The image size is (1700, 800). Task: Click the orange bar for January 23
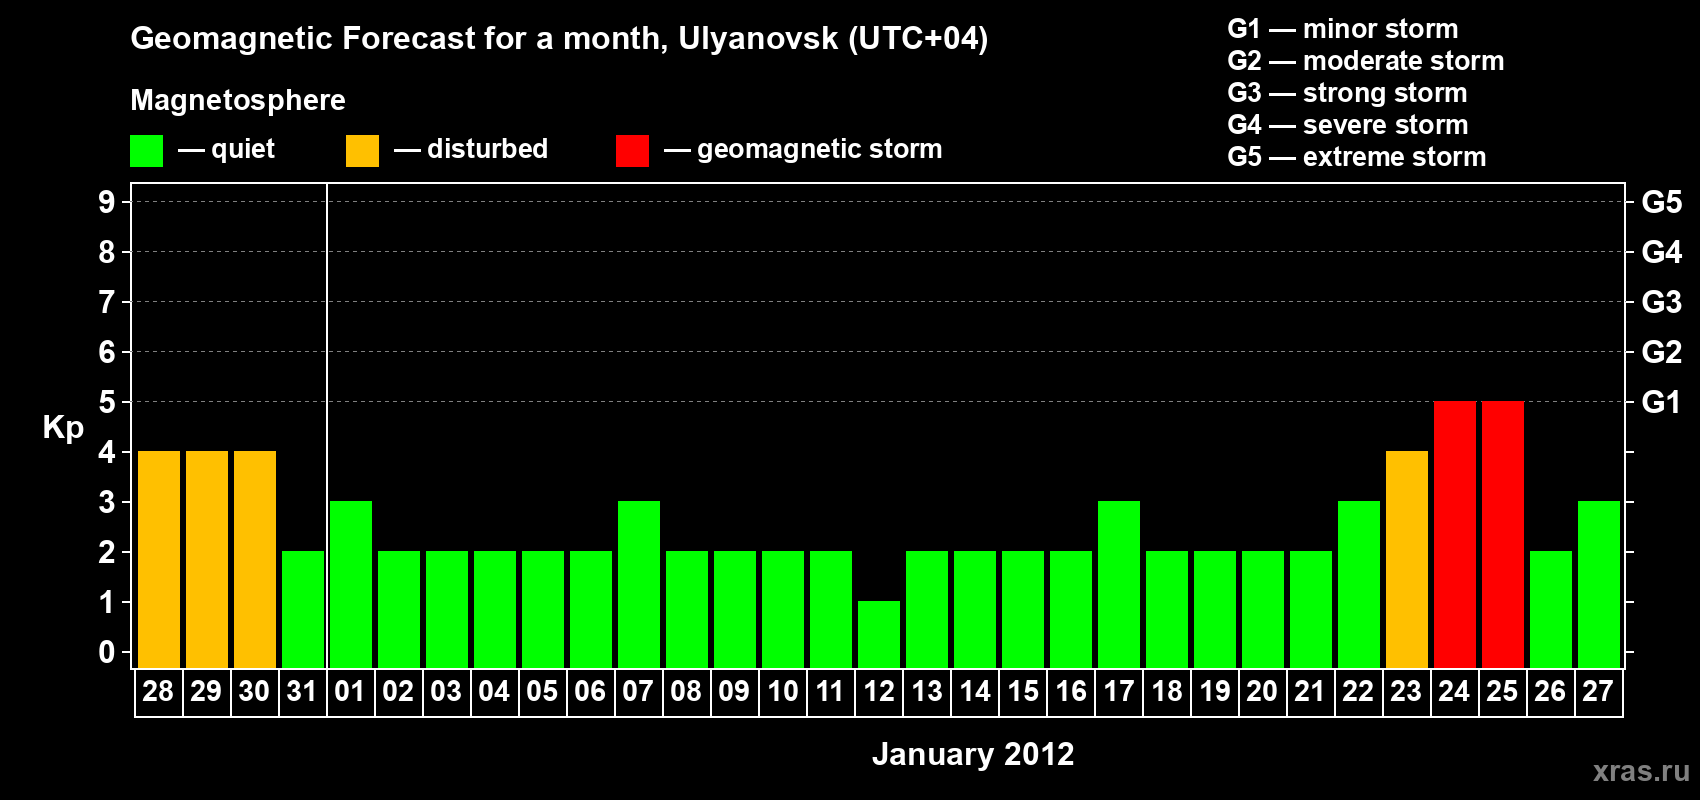coord(1407,559)
